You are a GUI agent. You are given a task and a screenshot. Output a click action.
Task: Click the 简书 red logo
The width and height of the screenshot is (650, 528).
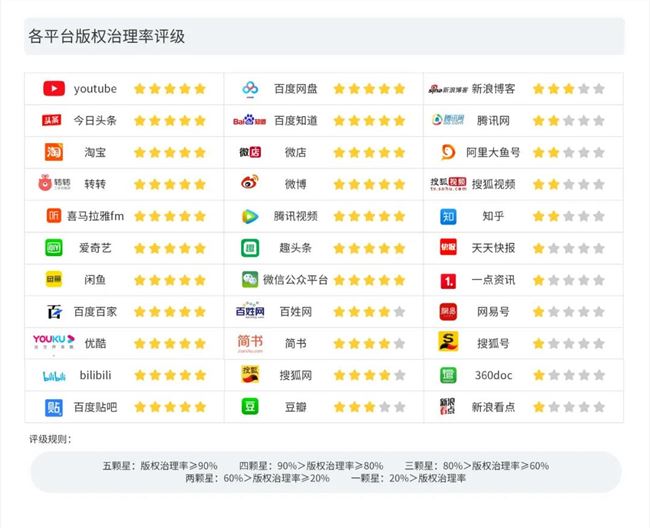tap(250, 343)
